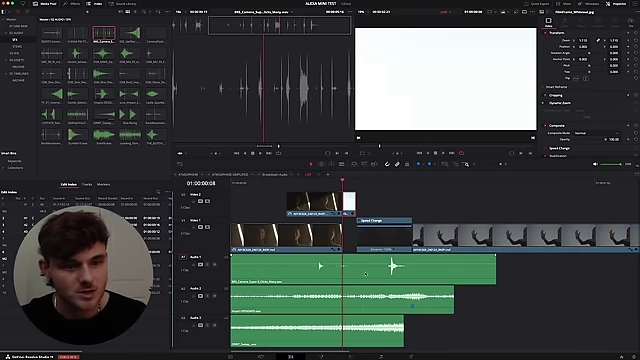This screenshot has height=360, width=640.
Task: Toggle loop playback in the timeline viewer
Action: point(461,153)
